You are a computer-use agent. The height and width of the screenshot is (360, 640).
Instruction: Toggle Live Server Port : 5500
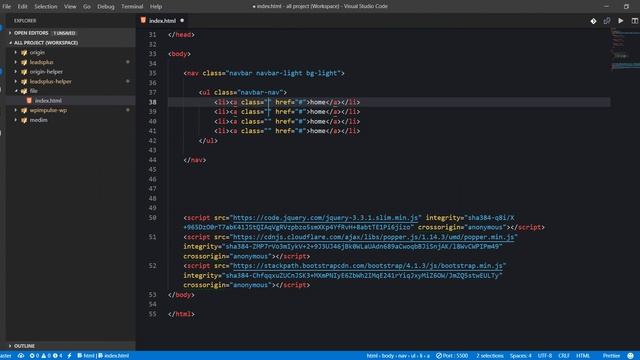(452, 356)
